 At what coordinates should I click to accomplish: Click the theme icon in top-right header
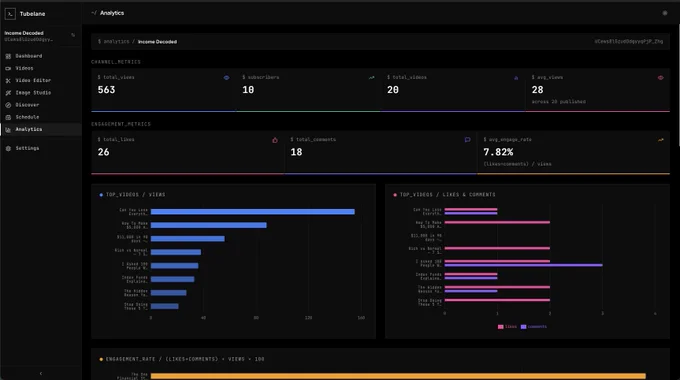[664, 13]
